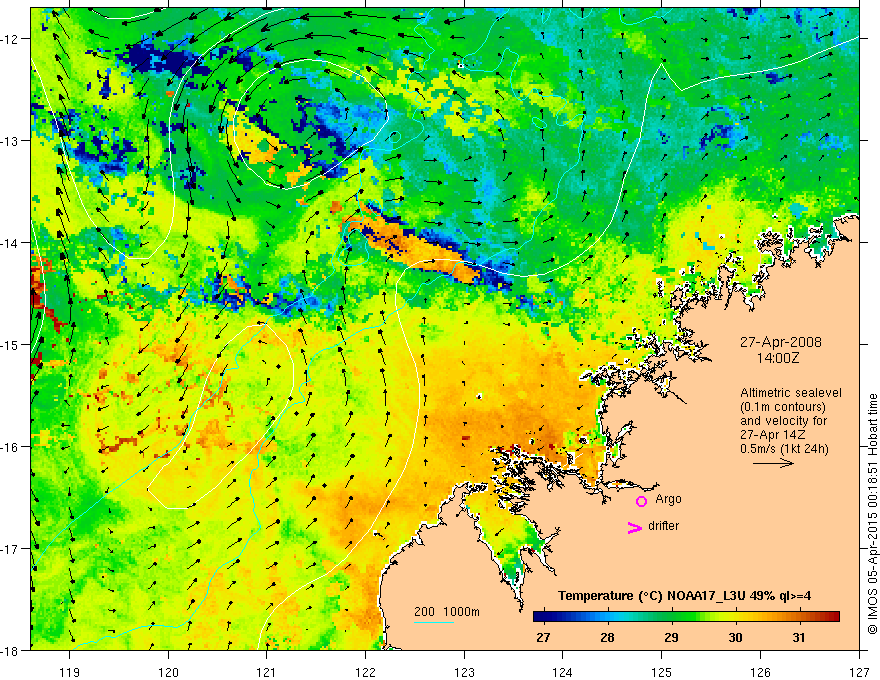Click the '200 1000m' depth label

coord(447,612)
